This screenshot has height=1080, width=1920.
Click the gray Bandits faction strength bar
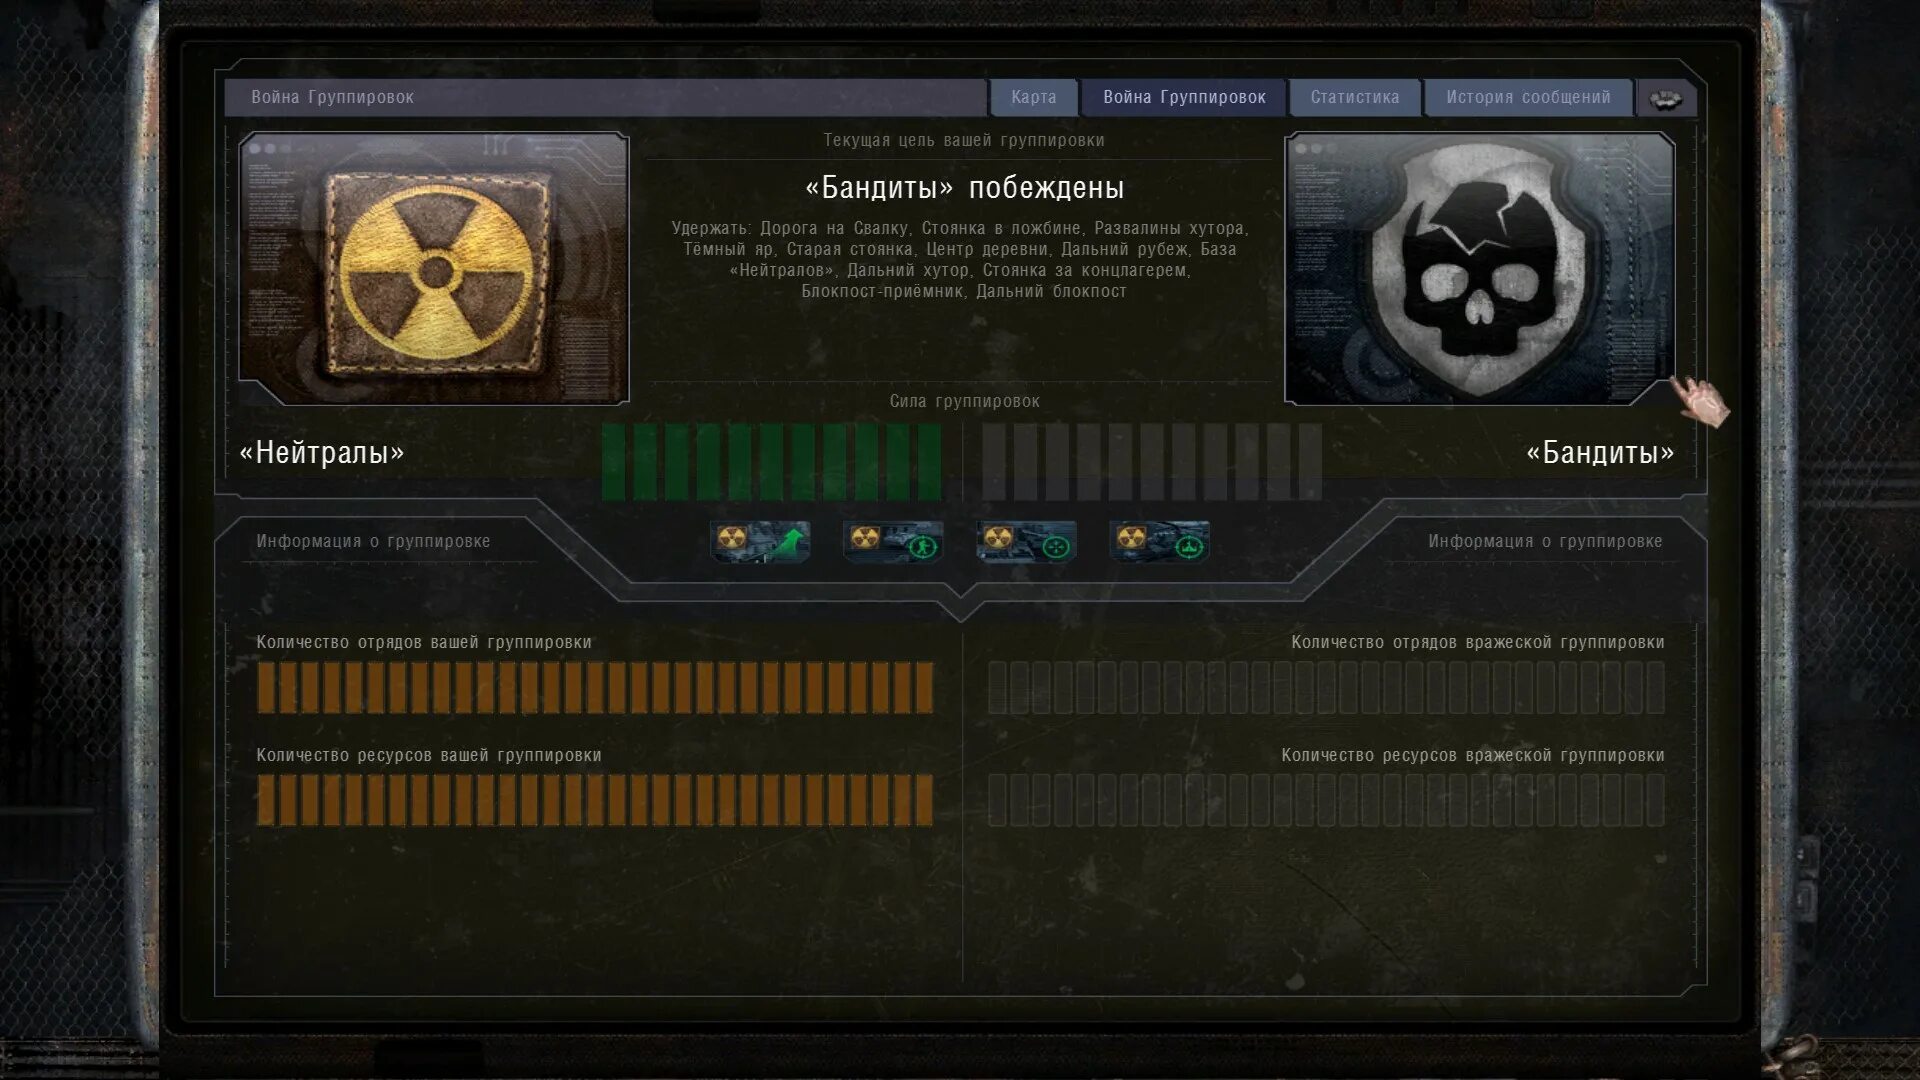1151,461
